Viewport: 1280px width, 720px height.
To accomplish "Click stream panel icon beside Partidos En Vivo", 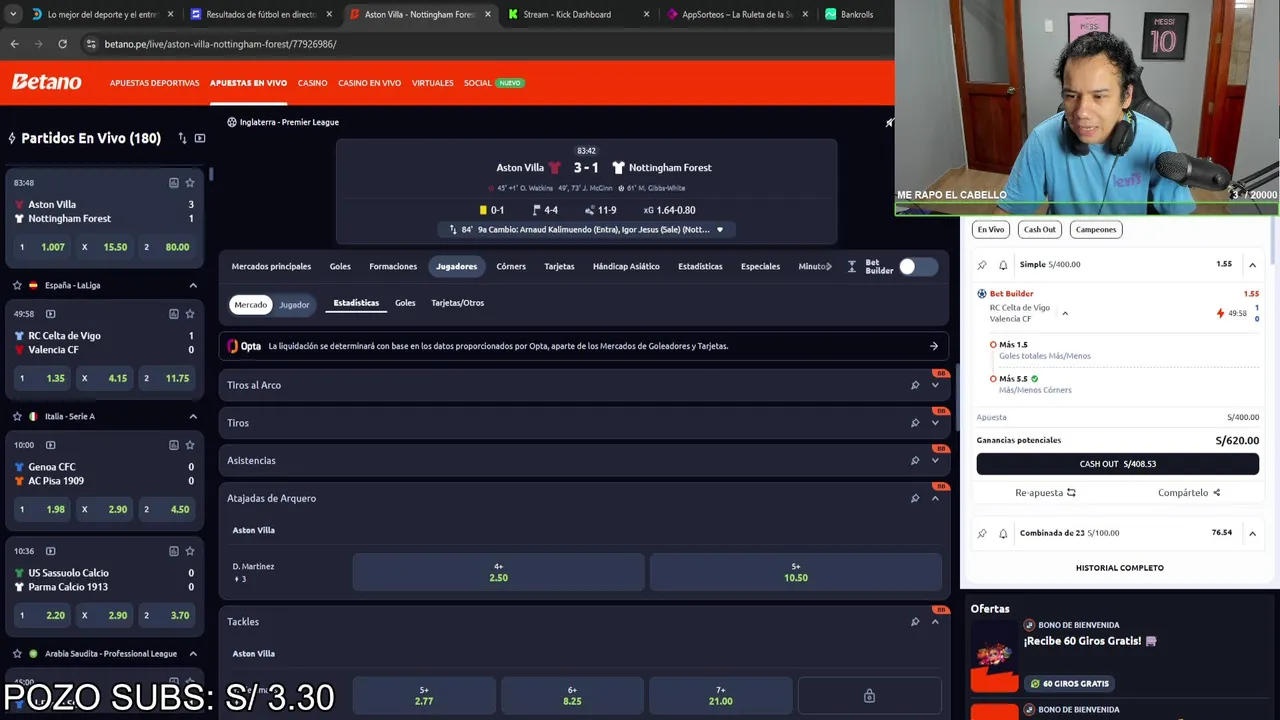I will point(200,138).
